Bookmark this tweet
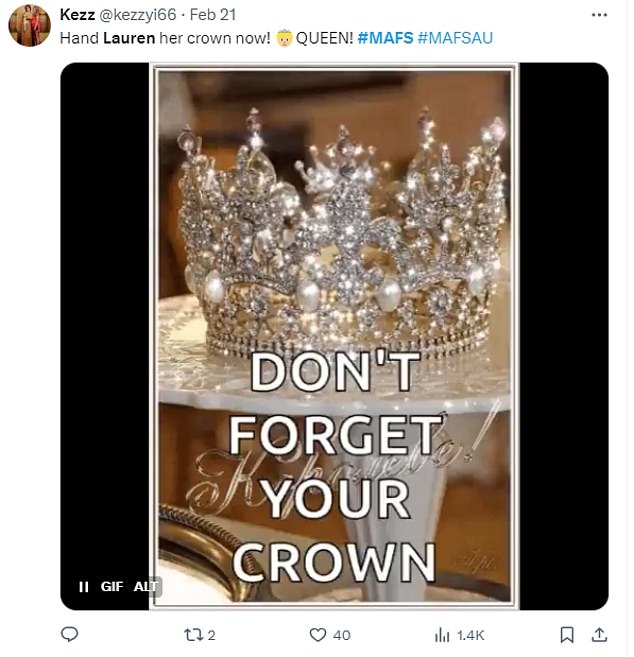 (567, 634)
